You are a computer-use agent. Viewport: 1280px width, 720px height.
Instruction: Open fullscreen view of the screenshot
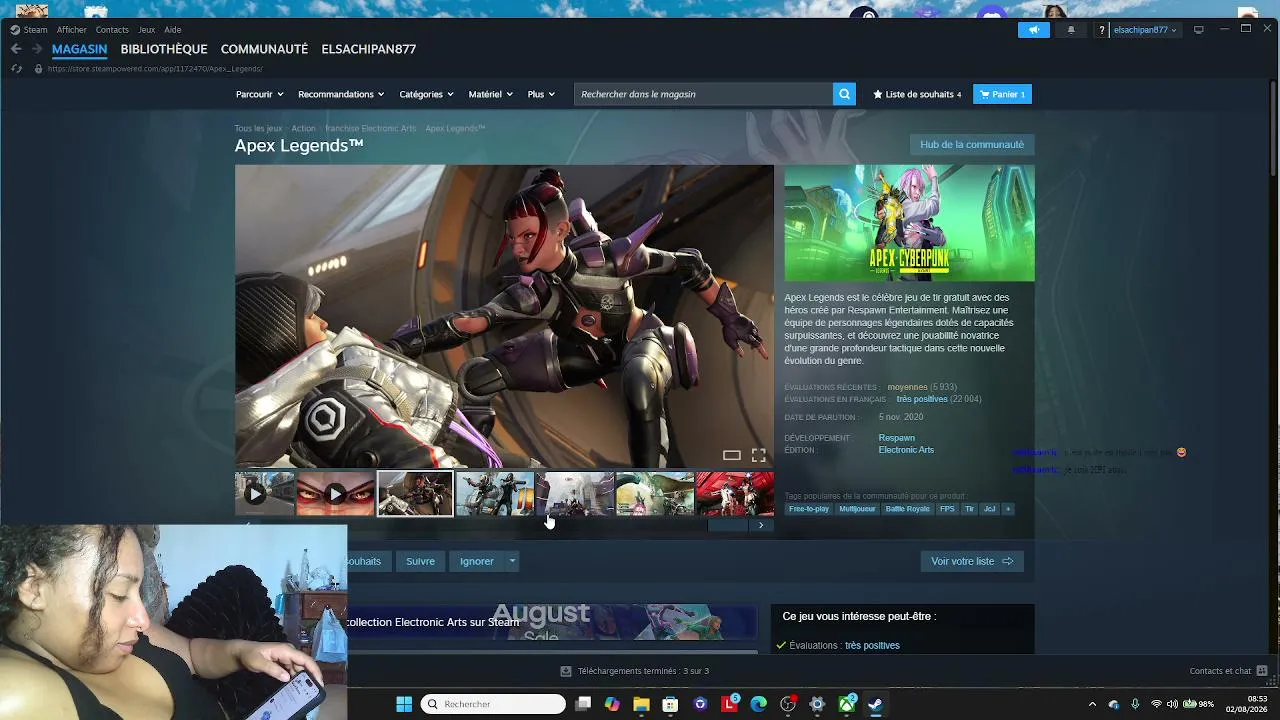click(x=759, y=456)
